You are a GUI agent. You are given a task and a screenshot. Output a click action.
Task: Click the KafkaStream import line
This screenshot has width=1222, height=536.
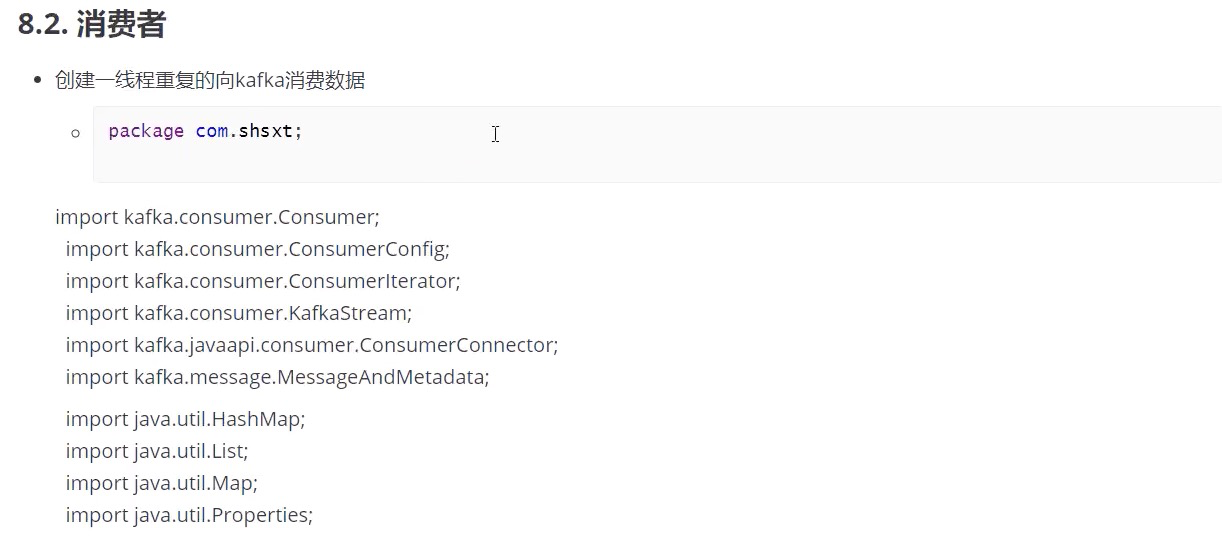(x=238, y=313)
